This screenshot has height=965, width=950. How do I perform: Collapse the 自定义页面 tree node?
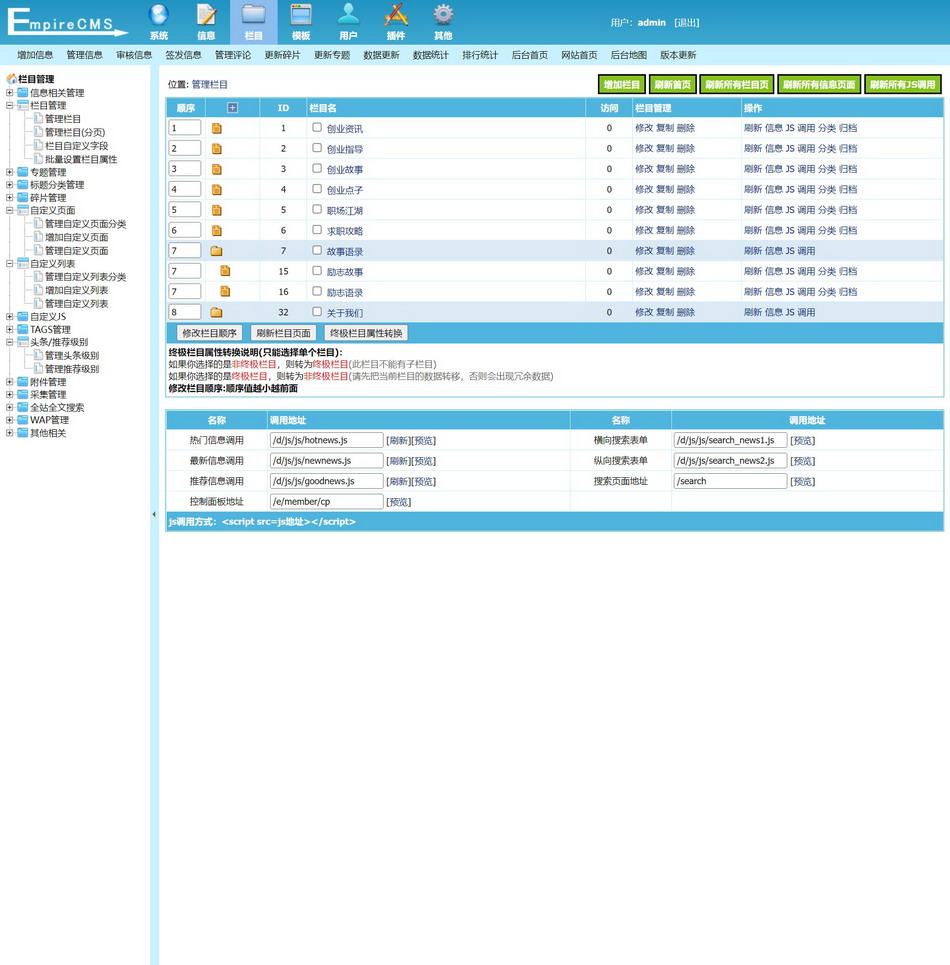(10, 210)
